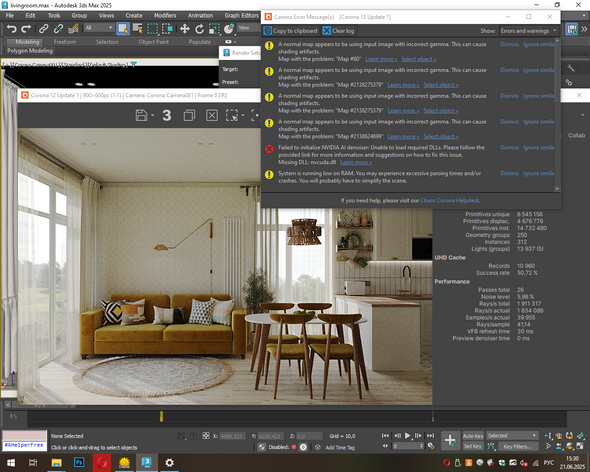Toggle the Auto Key button
The height and width of the screenshot is (472, 590).
473,436
